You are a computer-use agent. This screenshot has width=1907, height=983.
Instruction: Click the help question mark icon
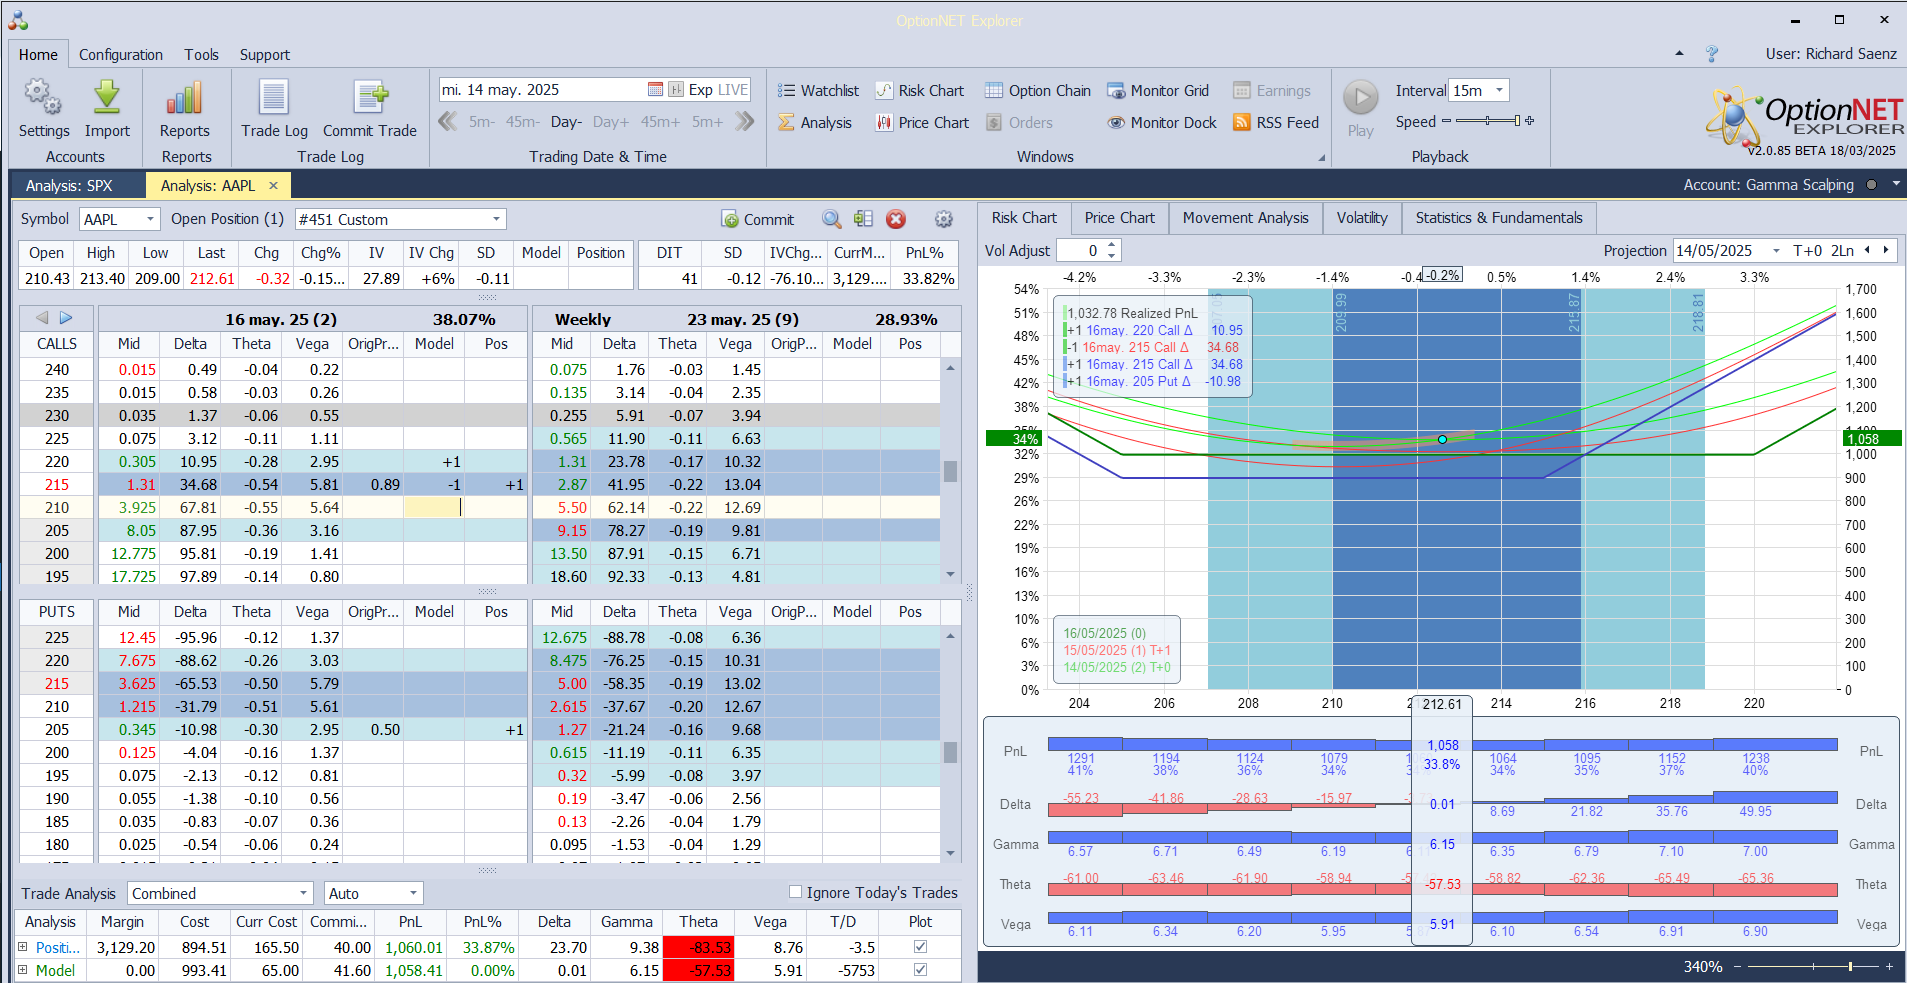coord(1712,54)
